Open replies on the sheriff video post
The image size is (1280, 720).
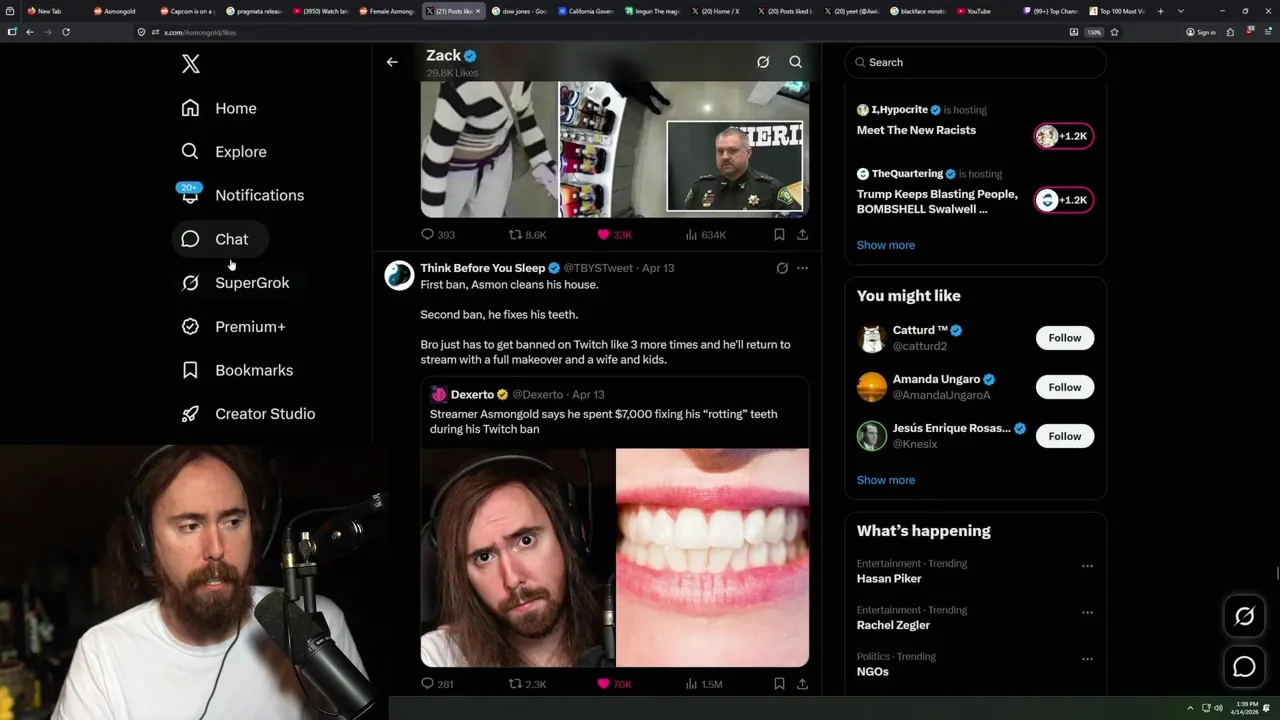point(438,235)
